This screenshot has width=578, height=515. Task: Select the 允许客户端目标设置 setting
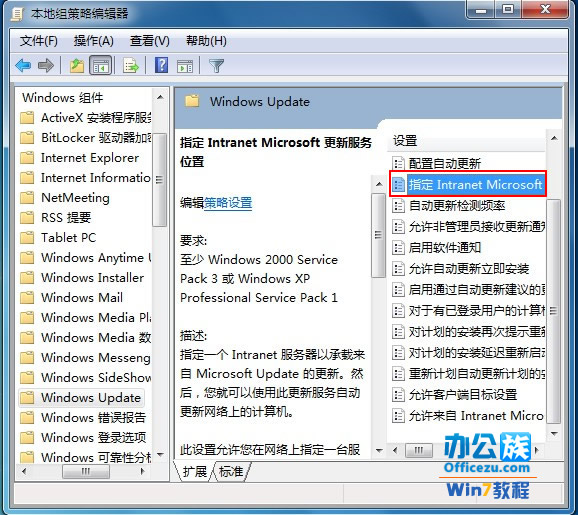tap(455, 395)
